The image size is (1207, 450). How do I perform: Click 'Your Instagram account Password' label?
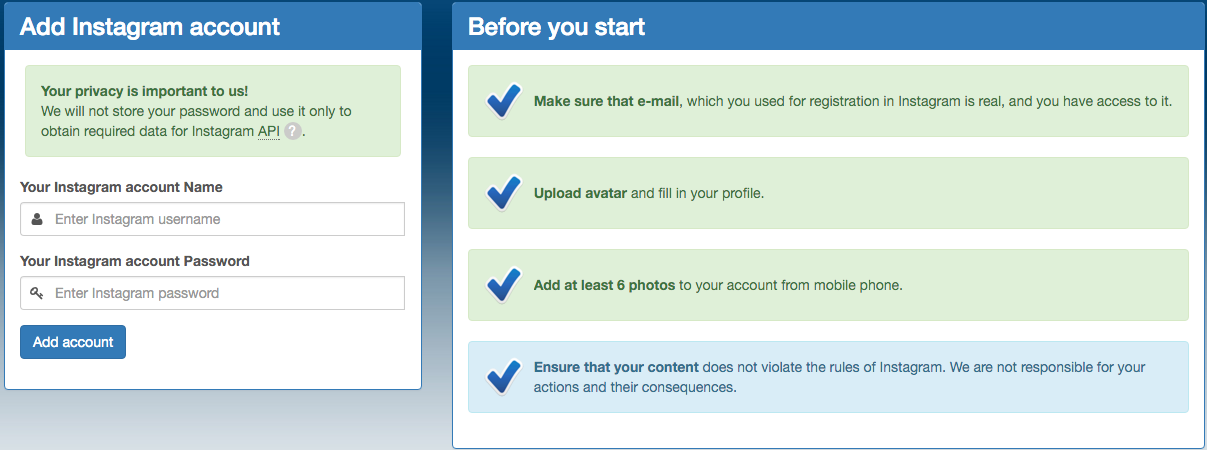click(x=135, y=261)
